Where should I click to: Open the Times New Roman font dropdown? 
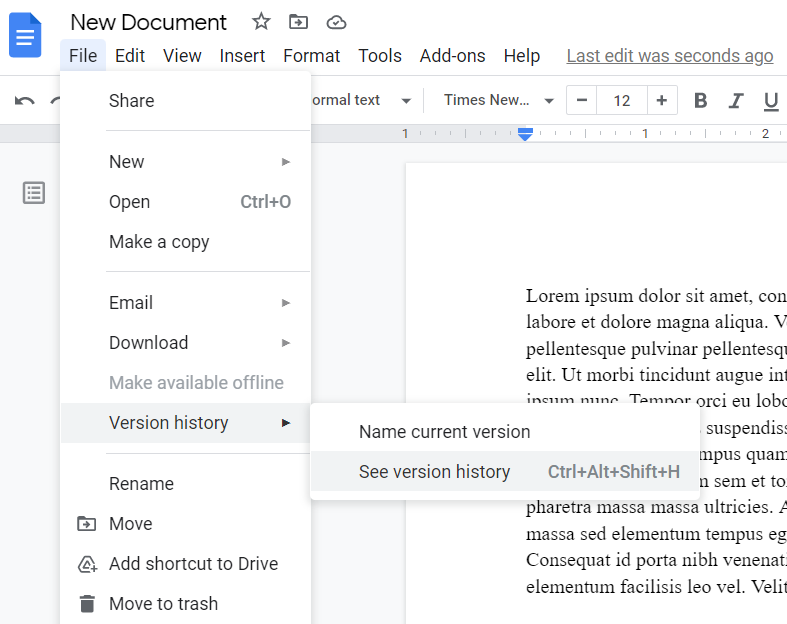(x=498, y=100)
